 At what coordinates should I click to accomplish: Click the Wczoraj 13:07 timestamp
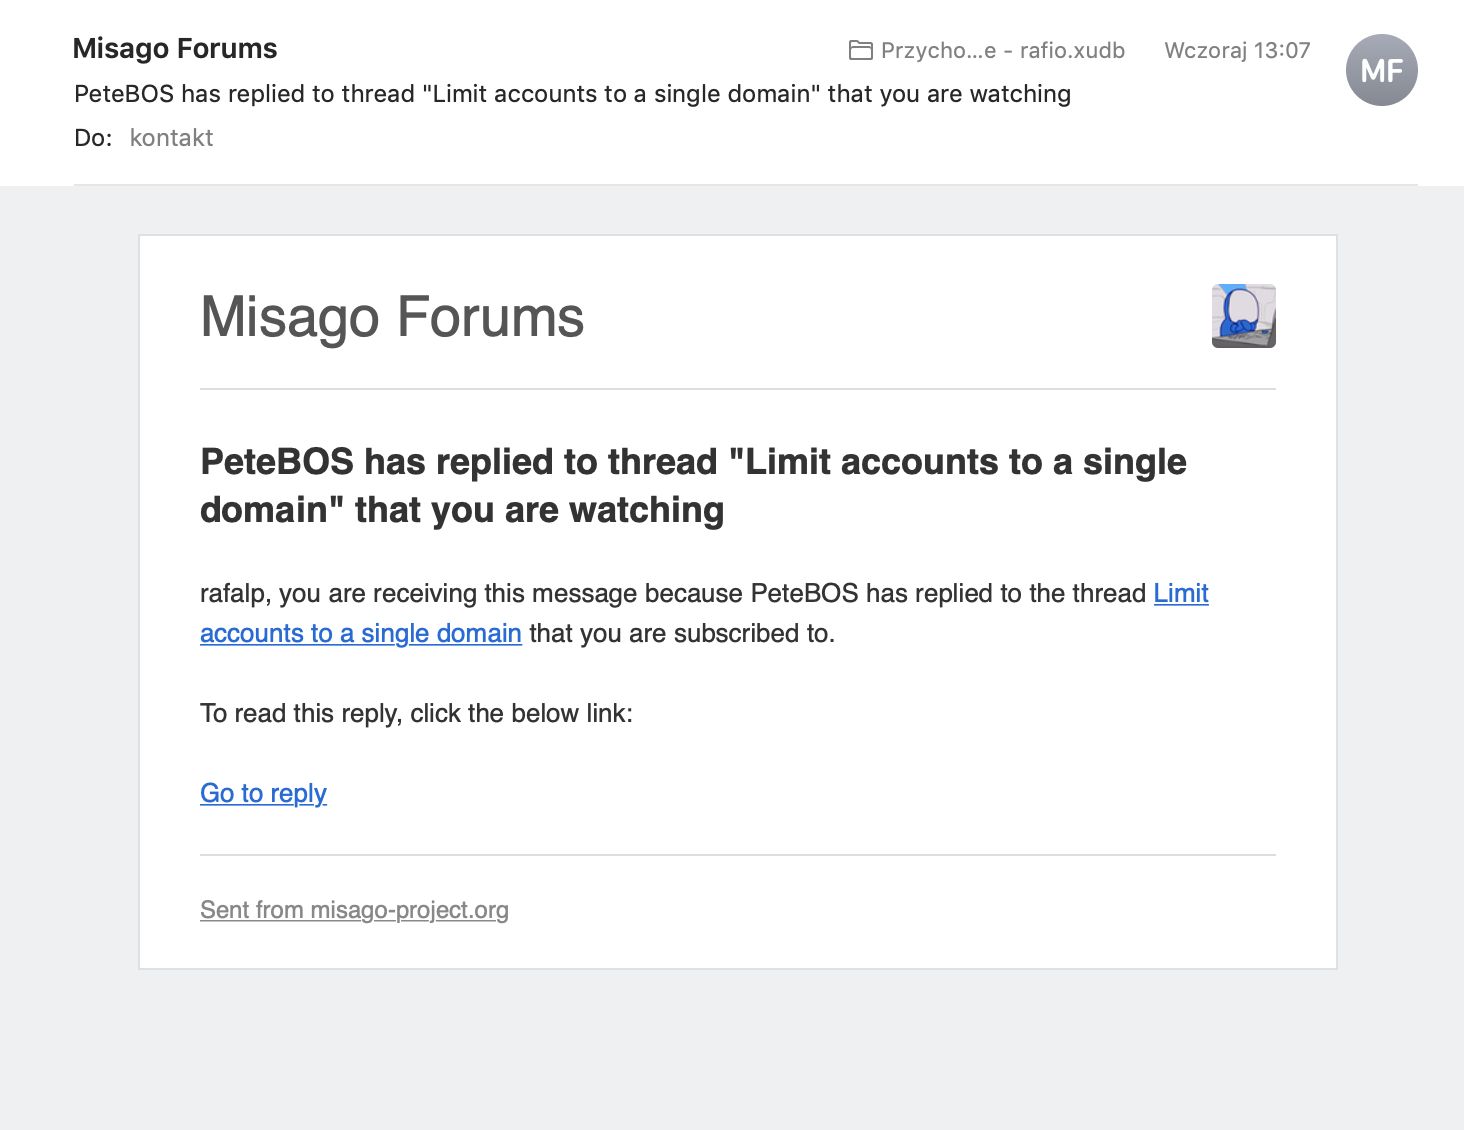(x=1237, y=50)
